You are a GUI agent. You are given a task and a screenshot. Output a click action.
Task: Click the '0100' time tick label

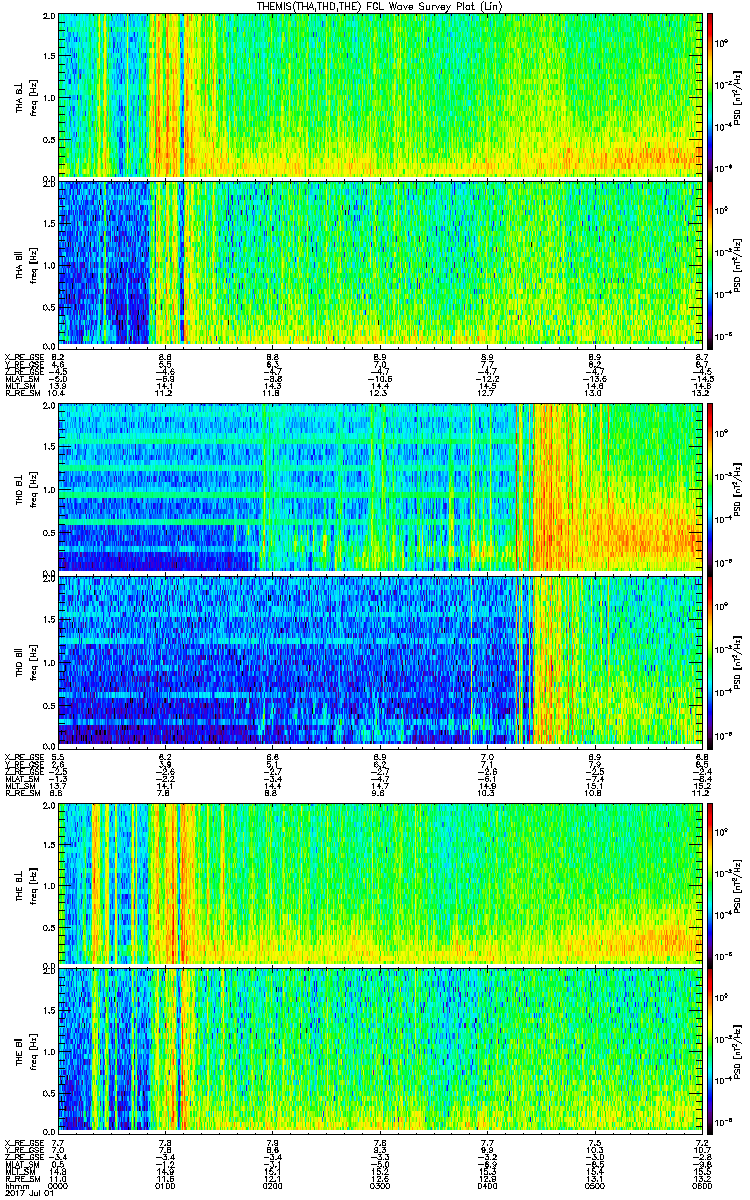point(165,1187)
